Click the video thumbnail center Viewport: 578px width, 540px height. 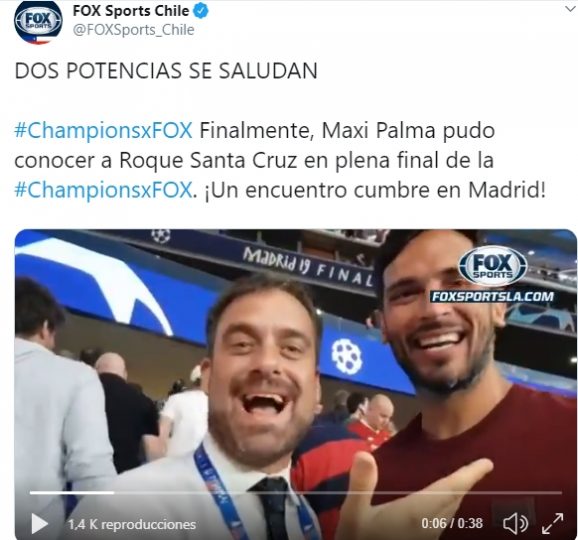(x=296, y=384)
